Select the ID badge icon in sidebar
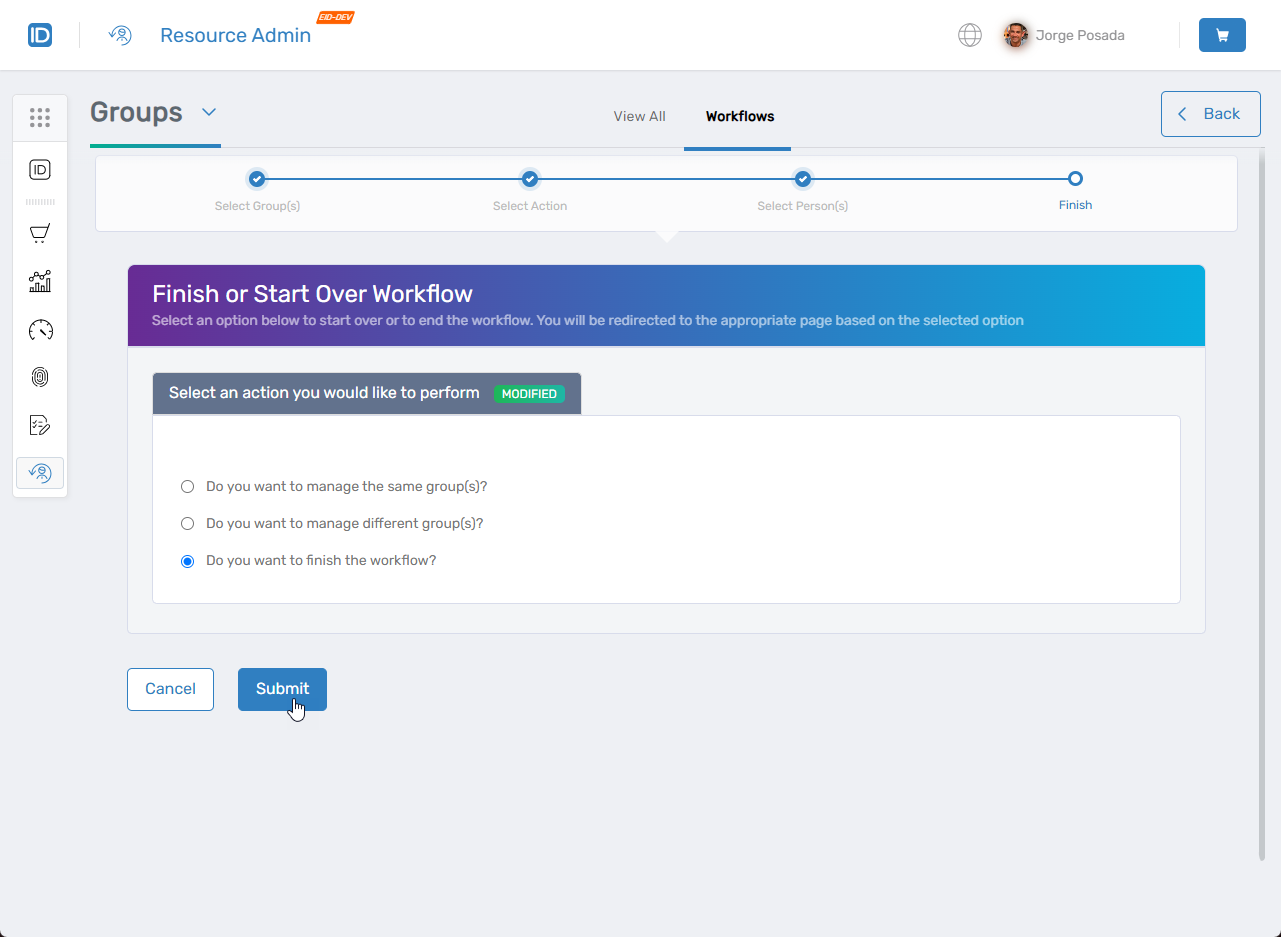Image resolution: width=1281 pixels, height=937 pixels. coord(40,169)
